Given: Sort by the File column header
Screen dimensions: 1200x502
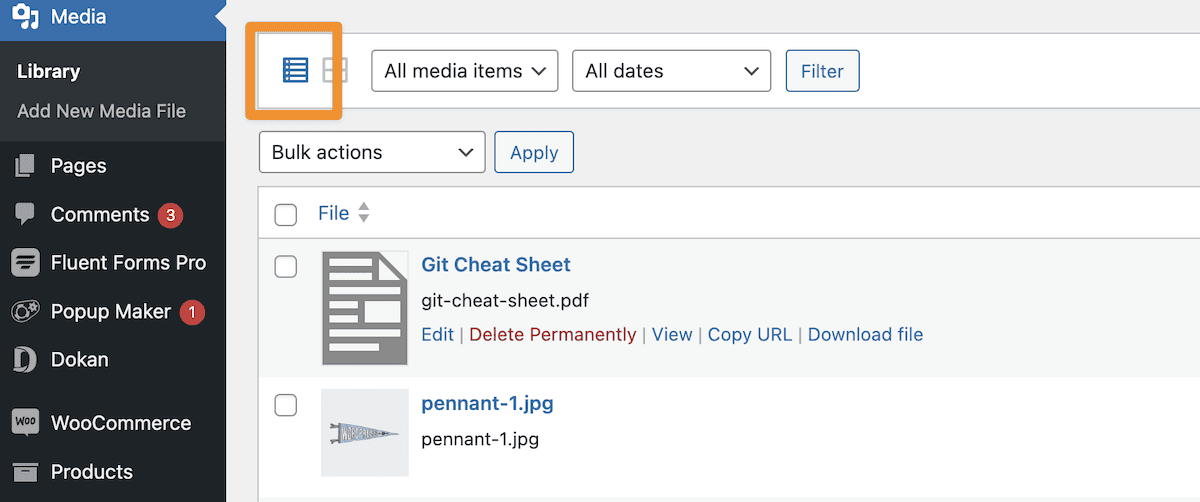Looking at the screenshot, I should tap(333, 213).
